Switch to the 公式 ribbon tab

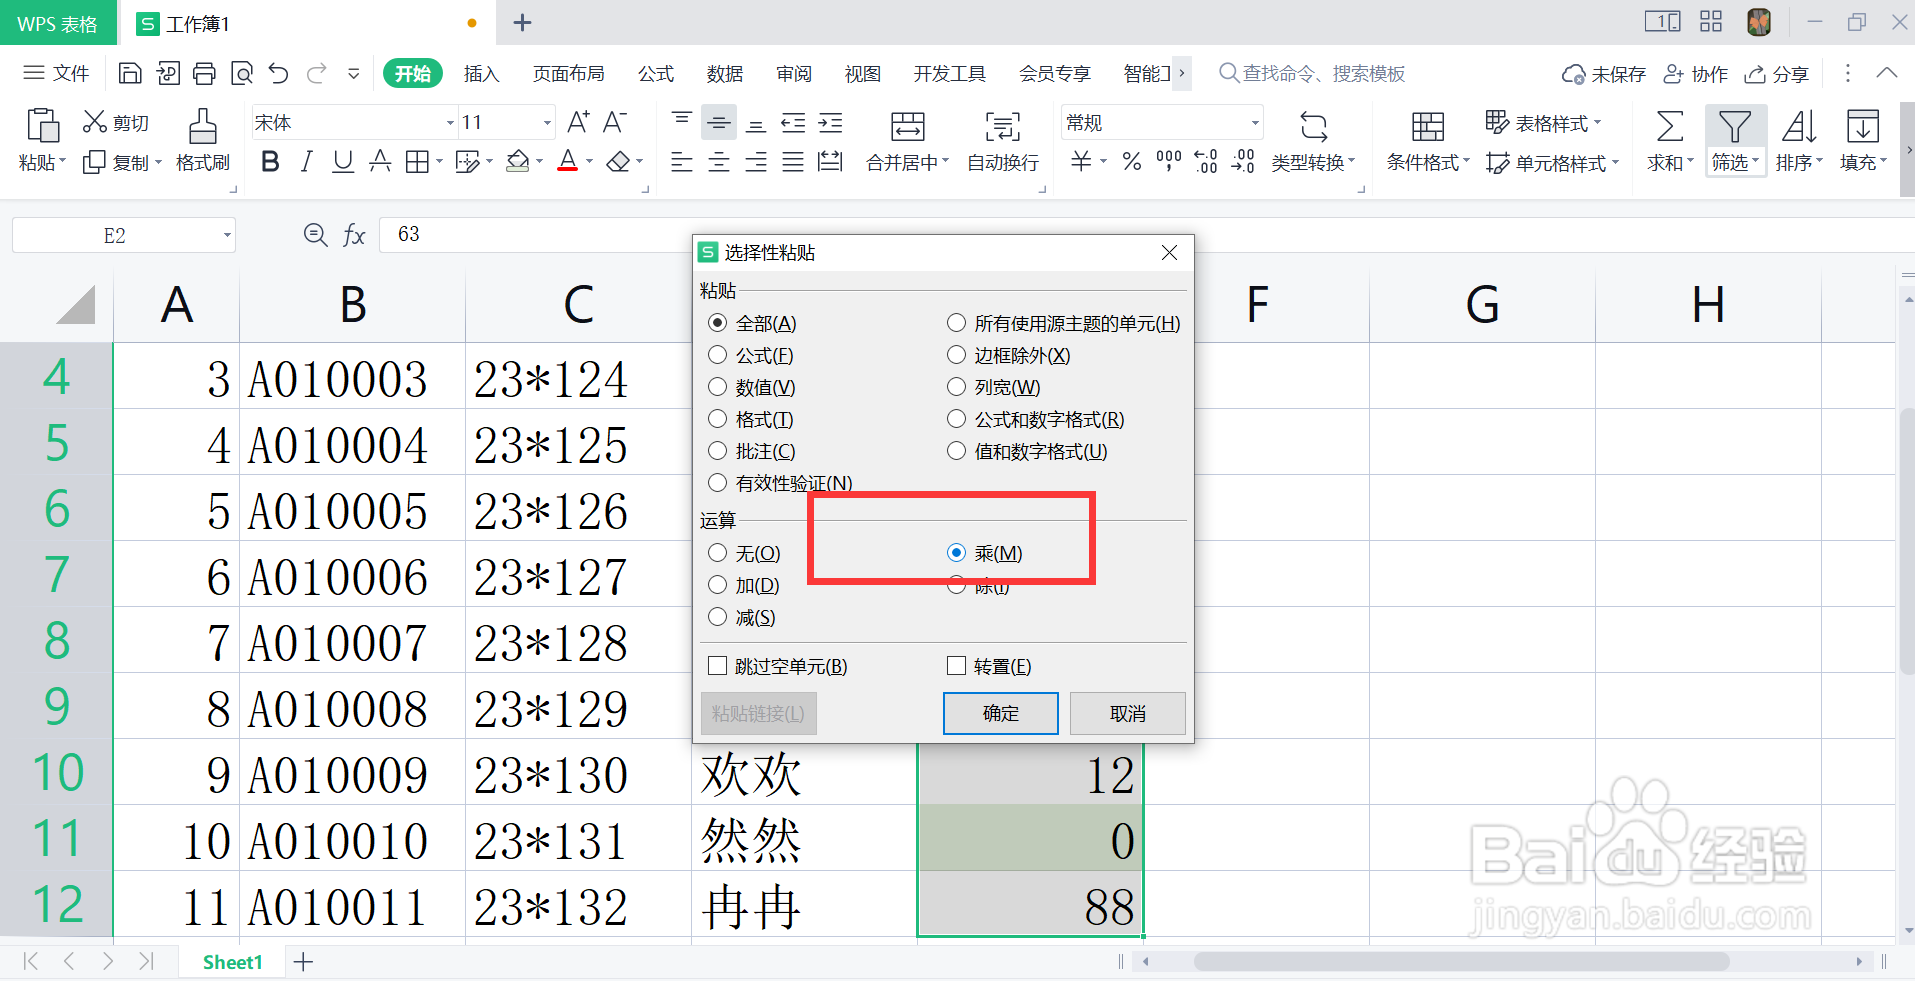click(x=656, y=74)
